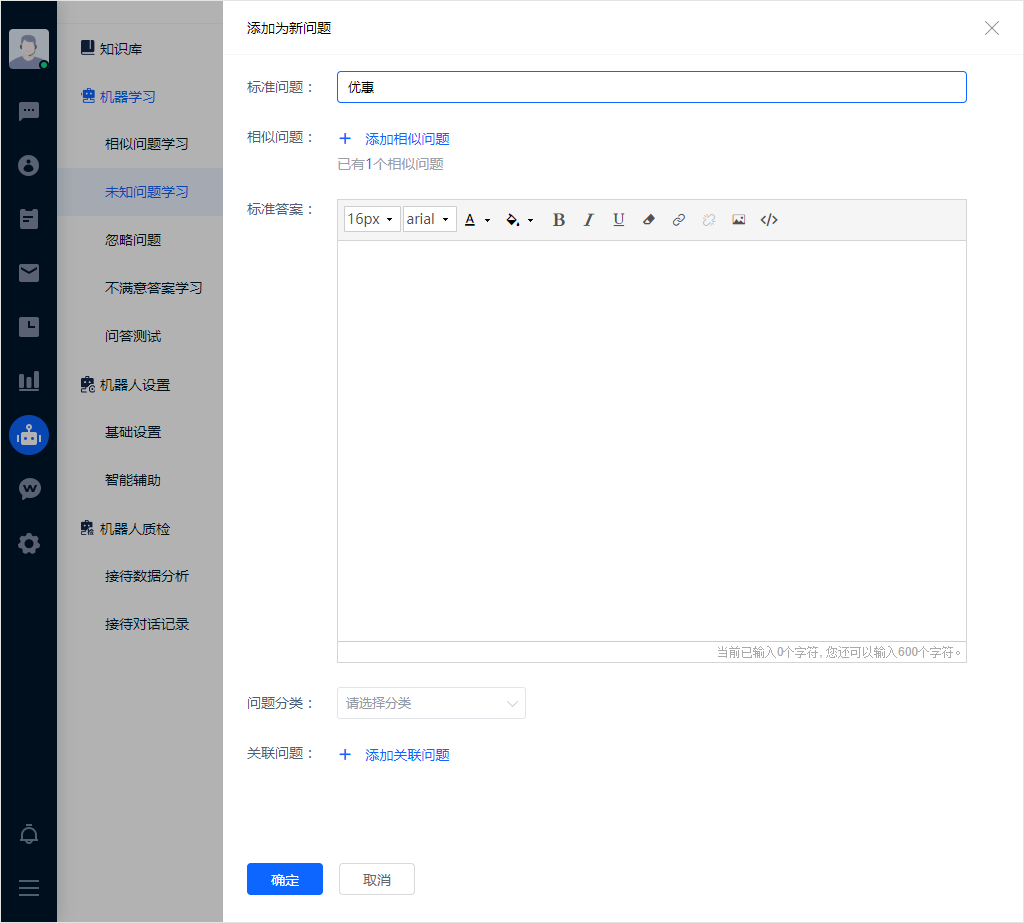Open the settings gear sidebar icon
The height and width of the screenshot is (923, 1024).
coord(29,543)
